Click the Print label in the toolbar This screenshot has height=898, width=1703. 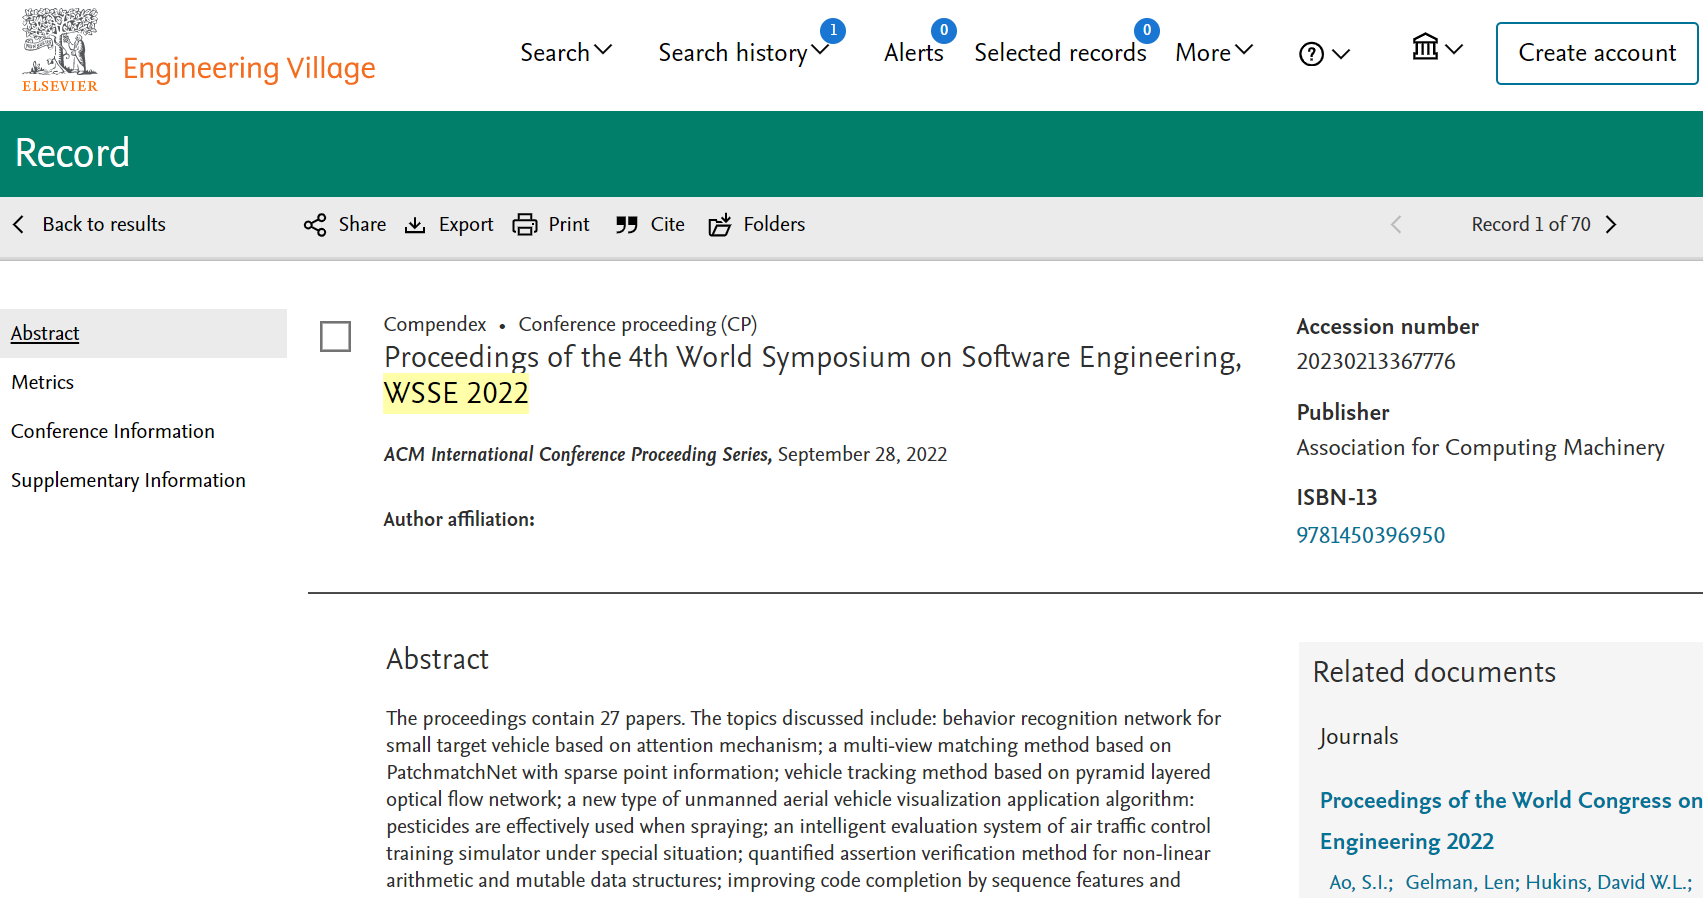569,224
